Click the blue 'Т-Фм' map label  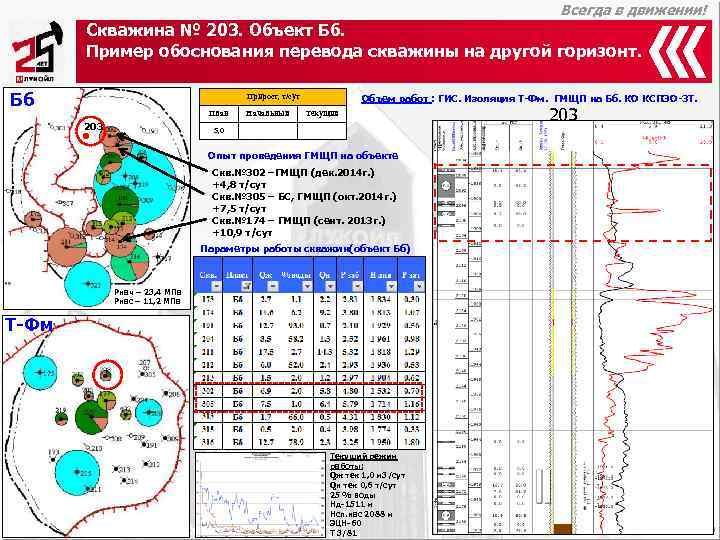coord(29,326)
